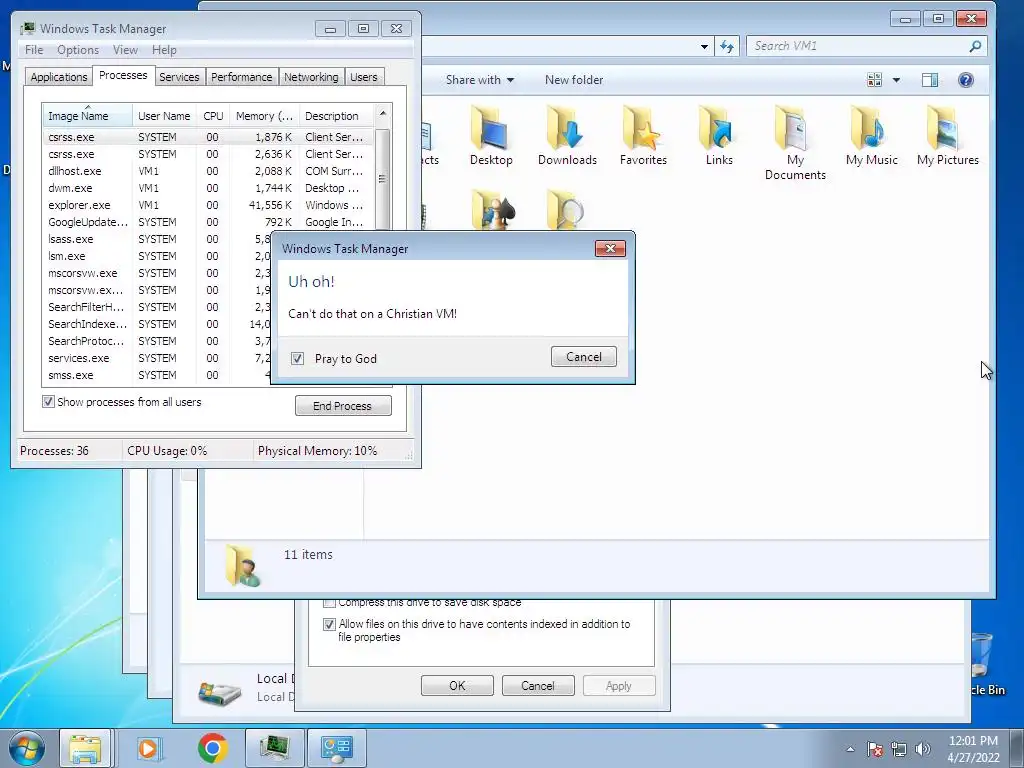The image size is (1024, 768).
Task: Sort processes by CPU column
Action: (x=213, y=116)
